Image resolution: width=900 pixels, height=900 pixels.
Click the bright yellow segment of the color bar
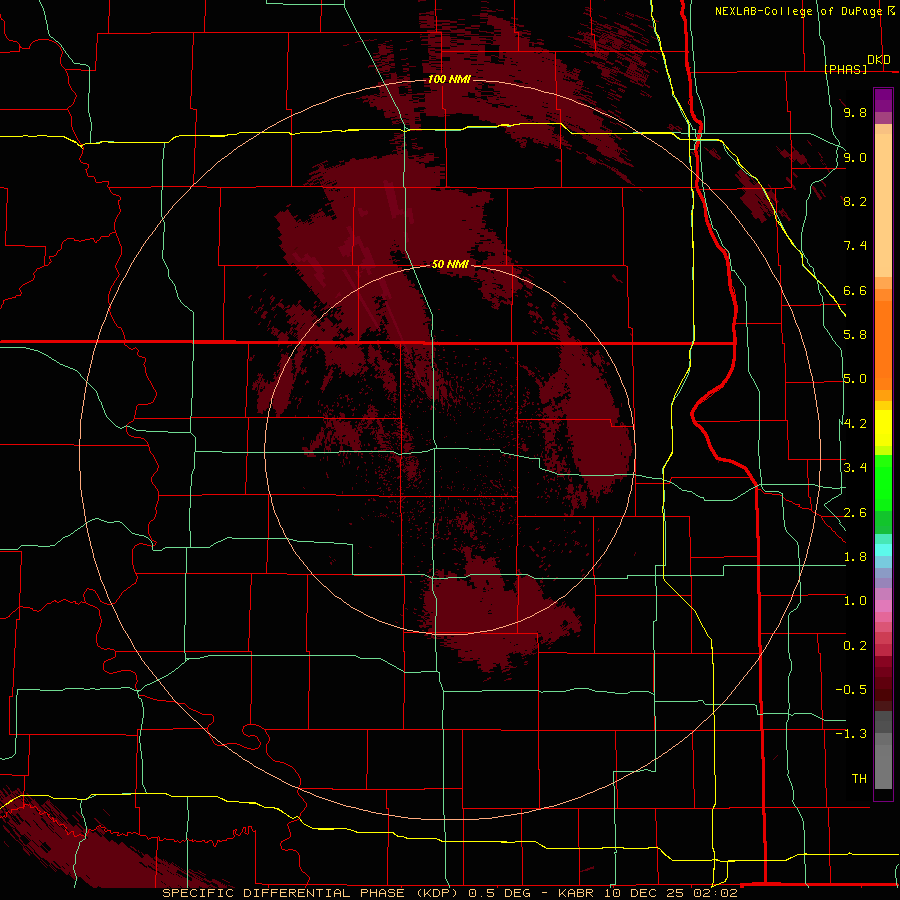pos(883,428)
